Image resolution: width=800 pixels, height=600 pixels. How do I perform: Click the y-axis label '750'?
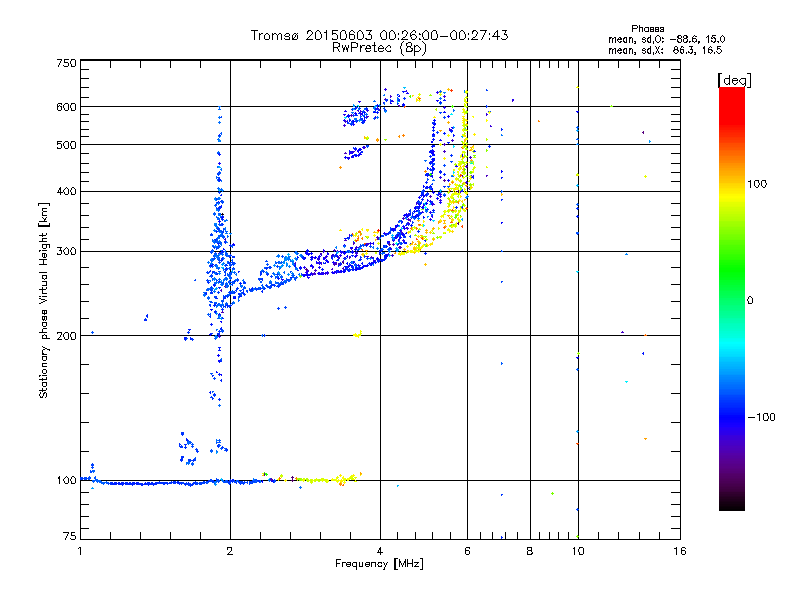tap(66, 63)
